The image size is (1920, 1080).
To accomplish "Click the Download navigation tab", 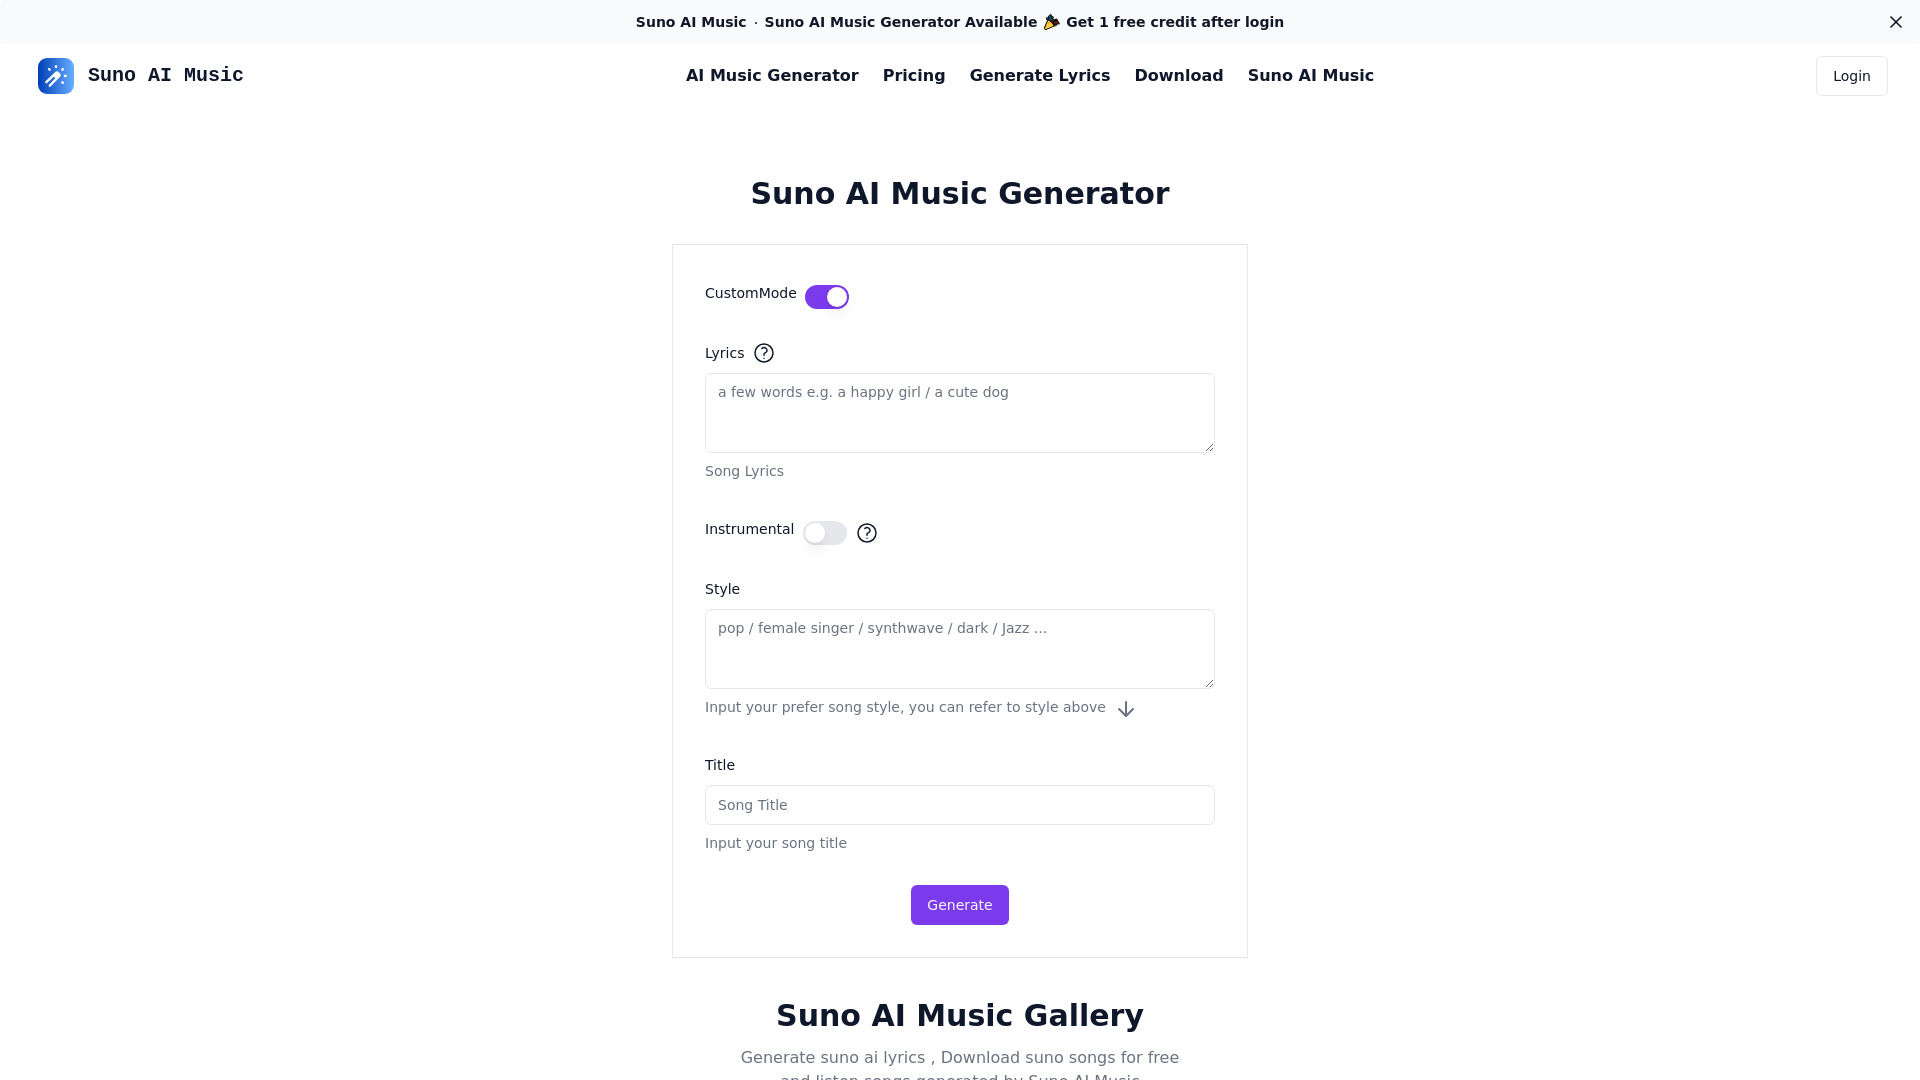I will [1179, 75].
